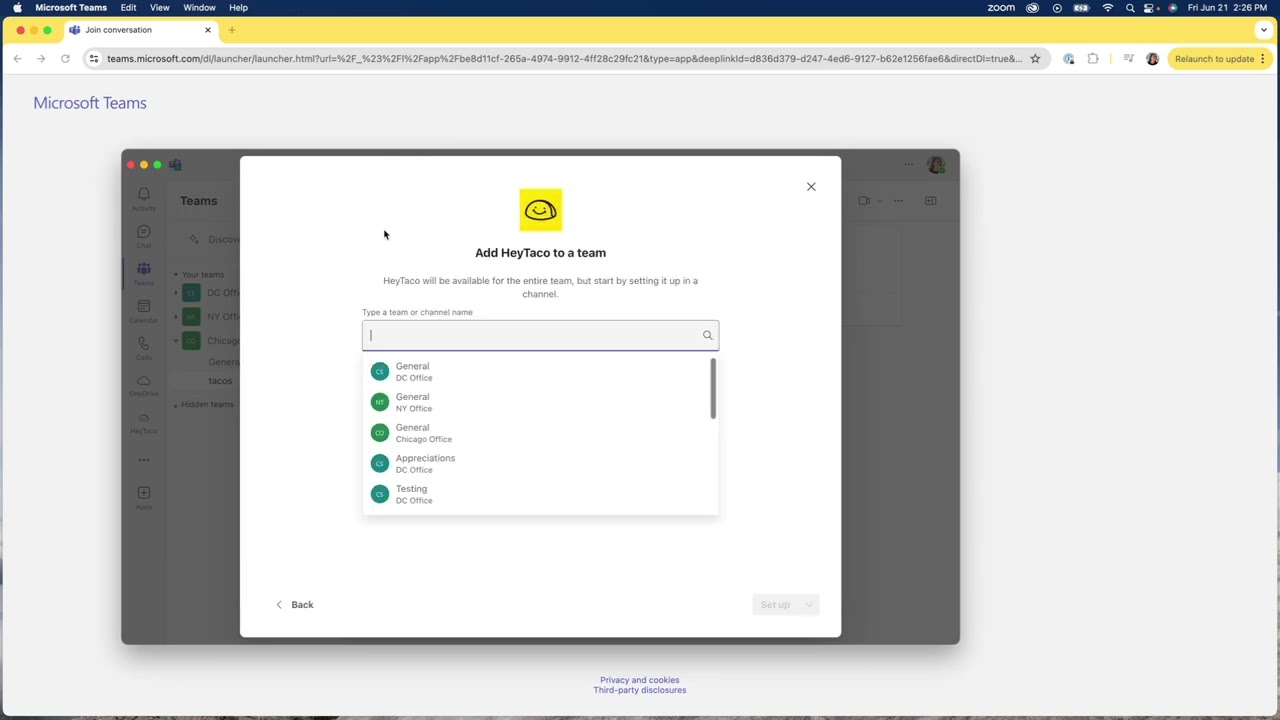Open the Extensions puzzle icon
This screenshot has width=1280, height=720.
(1093, 59)
